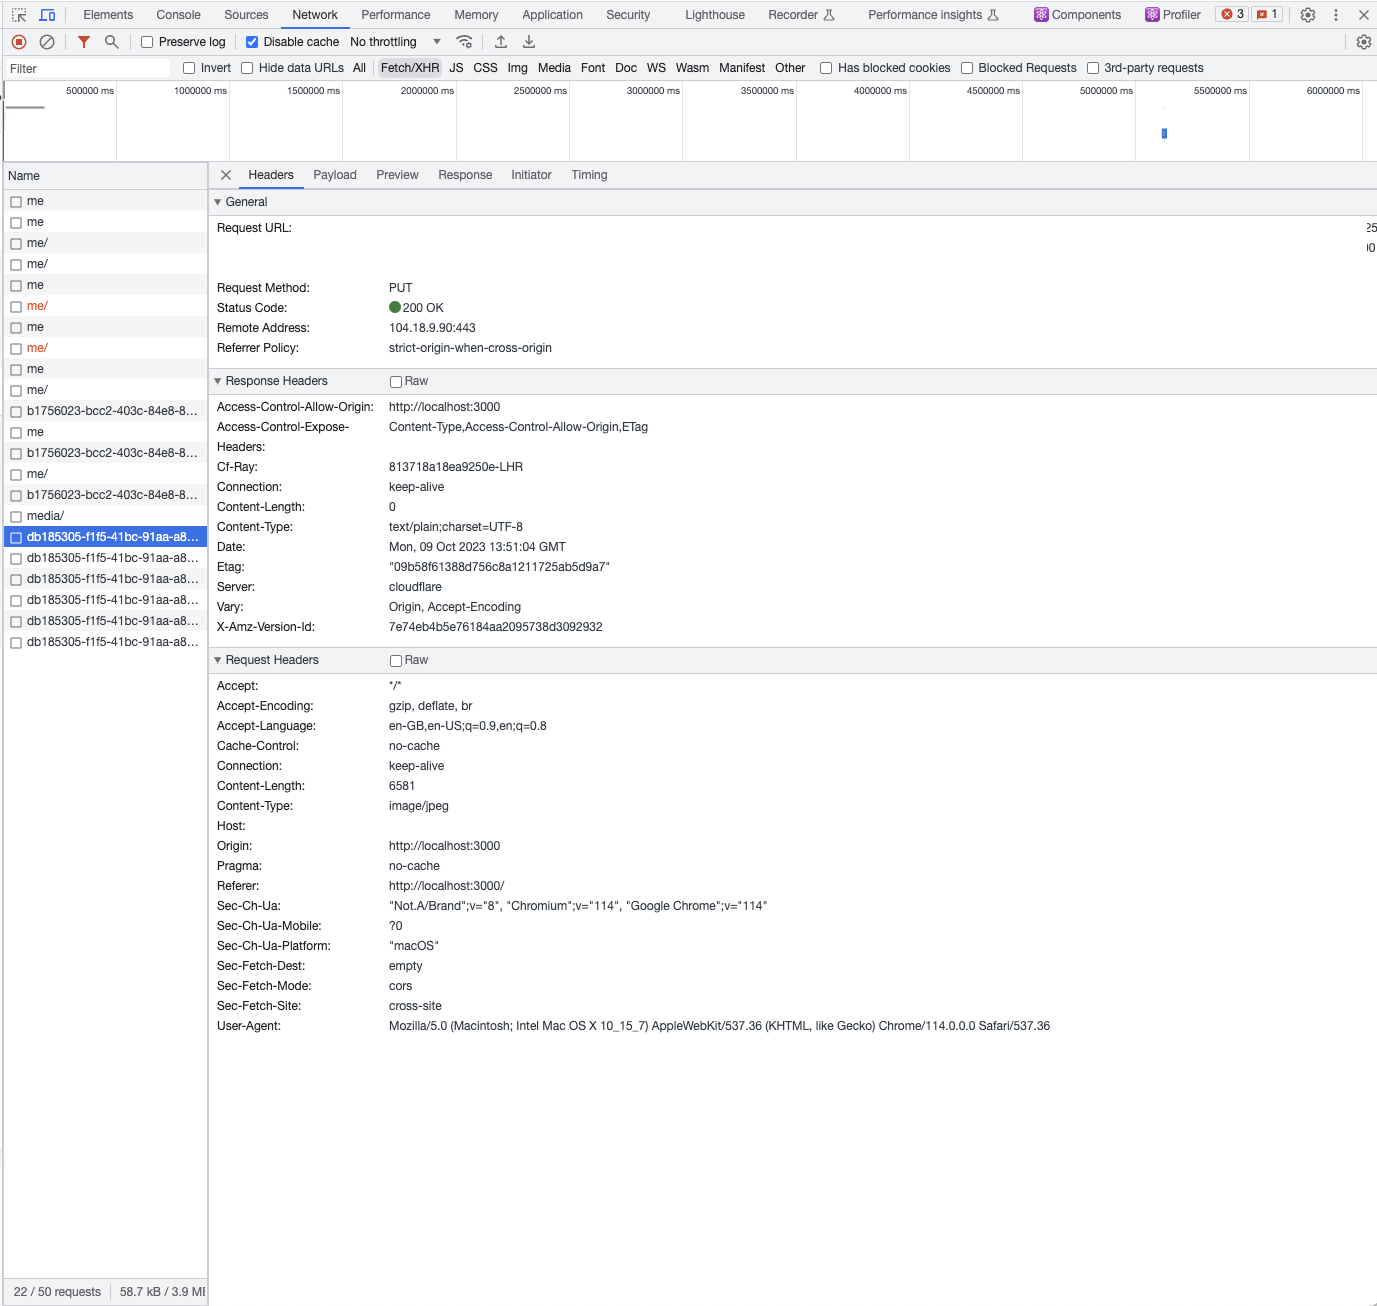This screenshot has width=1377, height=1306.
Task: Open DevTools settings gear
Action: coord(1308,15)
